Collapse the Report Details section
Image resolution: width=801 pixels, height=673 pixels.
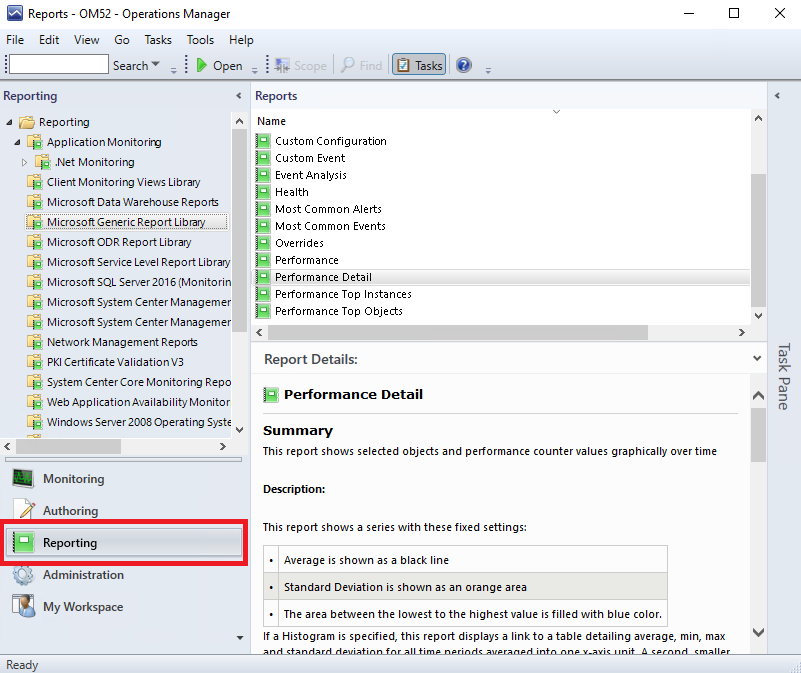757,358
